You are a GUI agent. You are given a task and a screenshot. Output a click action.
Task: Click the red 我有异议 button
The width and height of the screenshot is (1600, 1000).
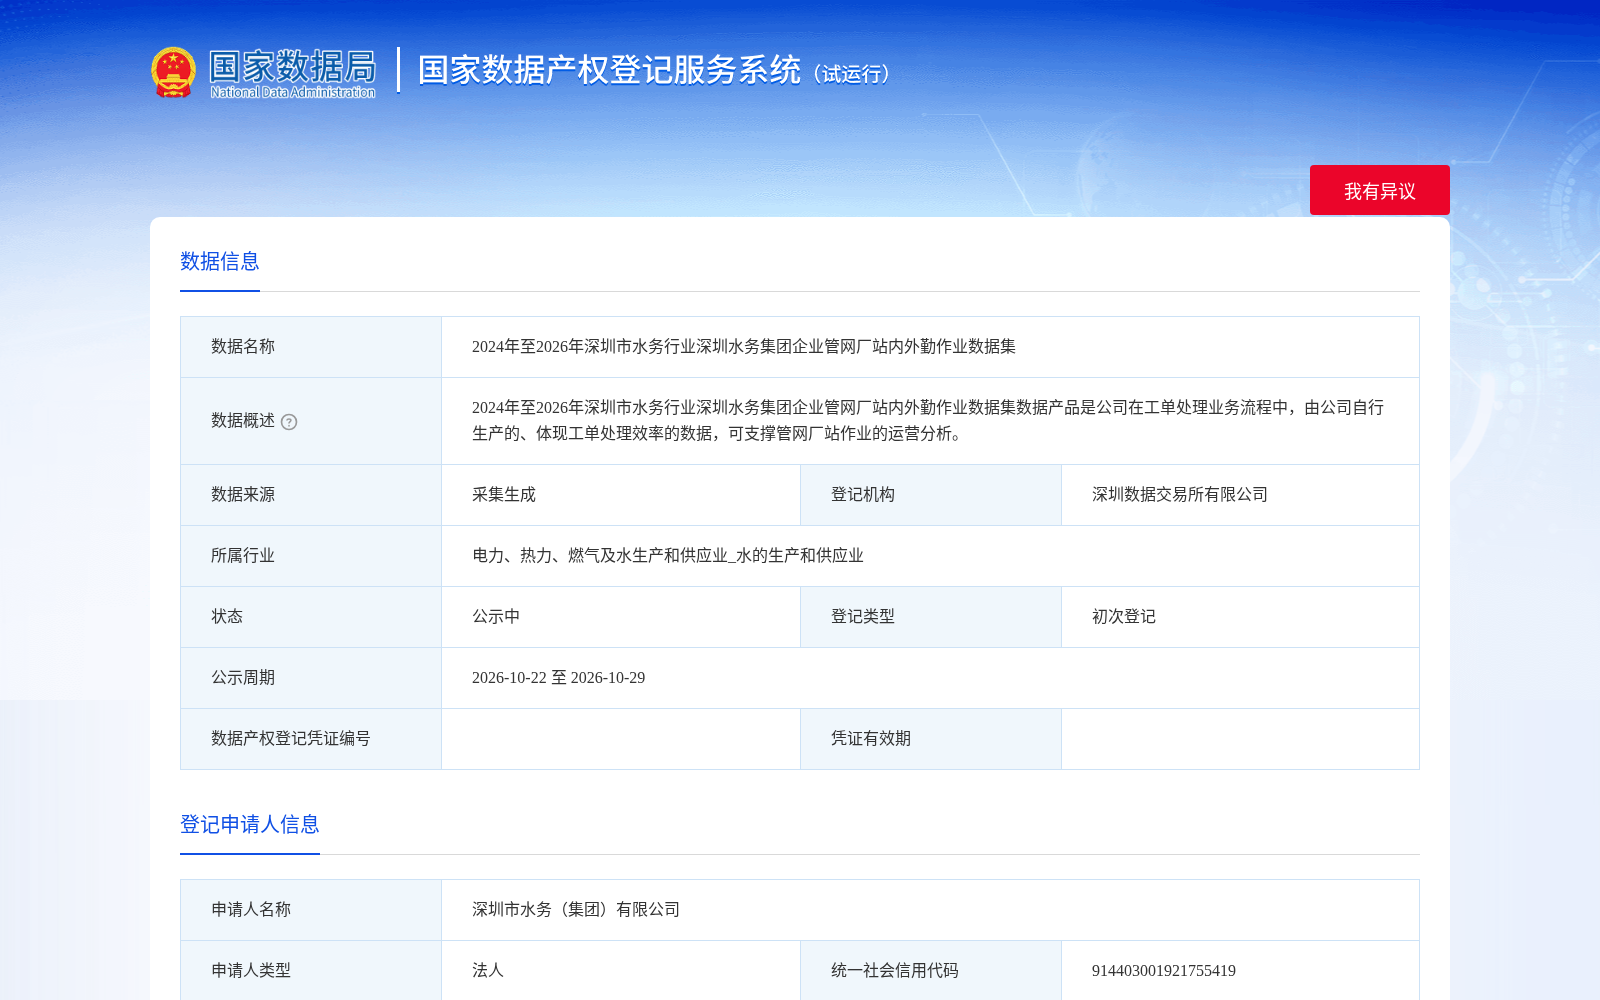[1379, 190]
